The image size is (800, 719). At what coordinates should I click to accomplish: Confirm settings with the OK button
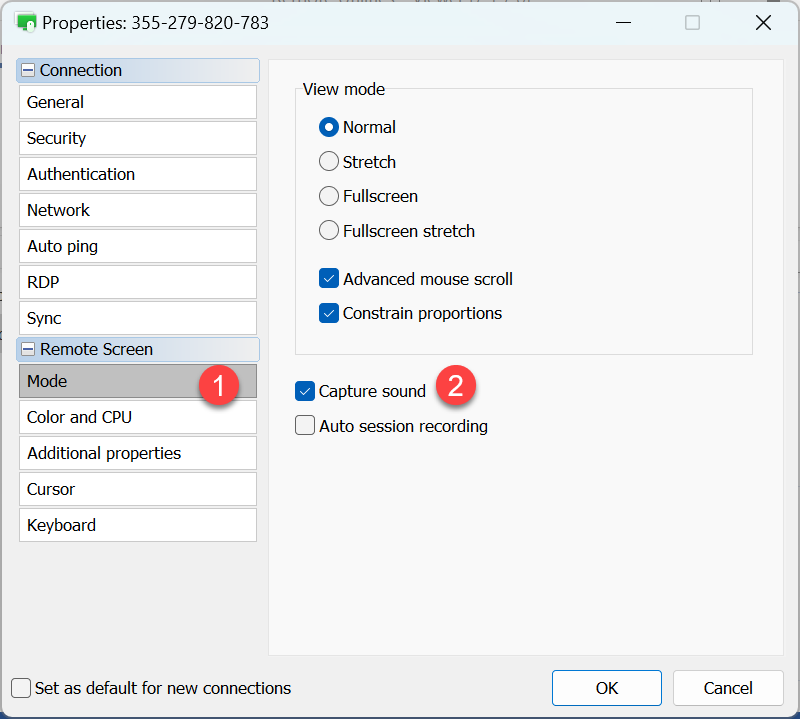pos(606,688)
